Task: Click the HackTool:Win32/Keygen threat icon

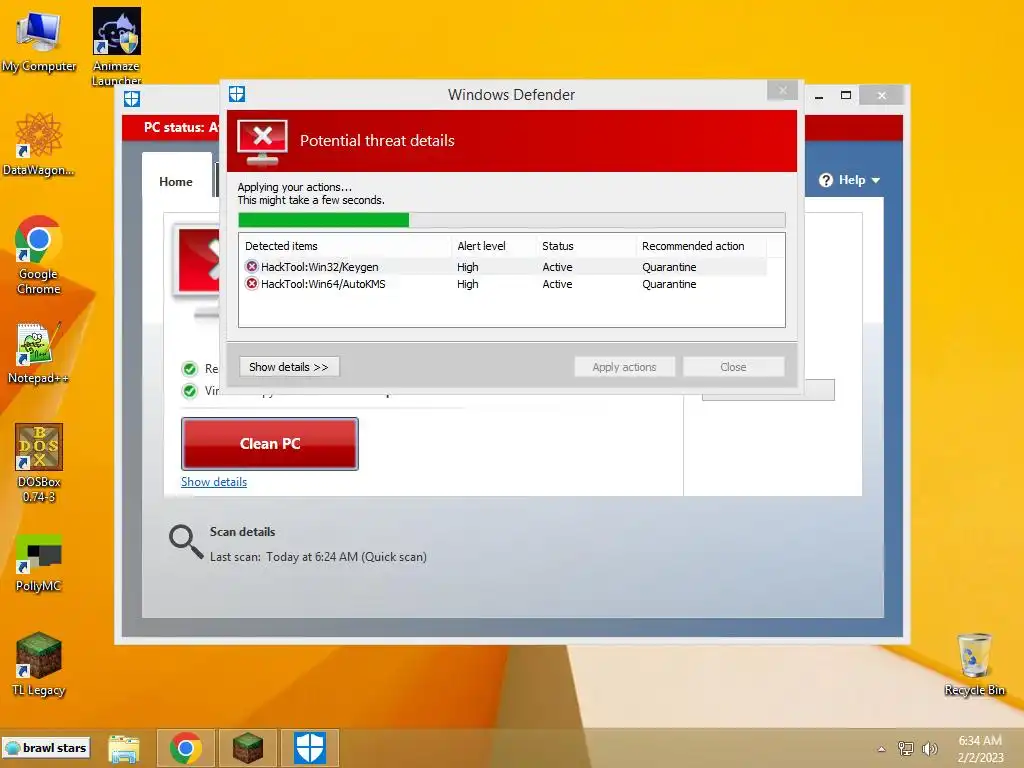Action: [x=251, y=266]
